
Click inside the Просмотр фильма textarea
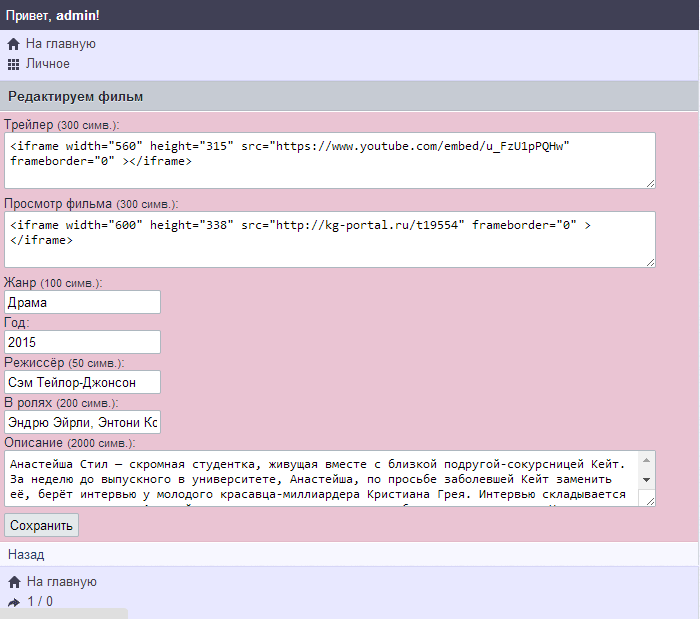click(329, 239)
